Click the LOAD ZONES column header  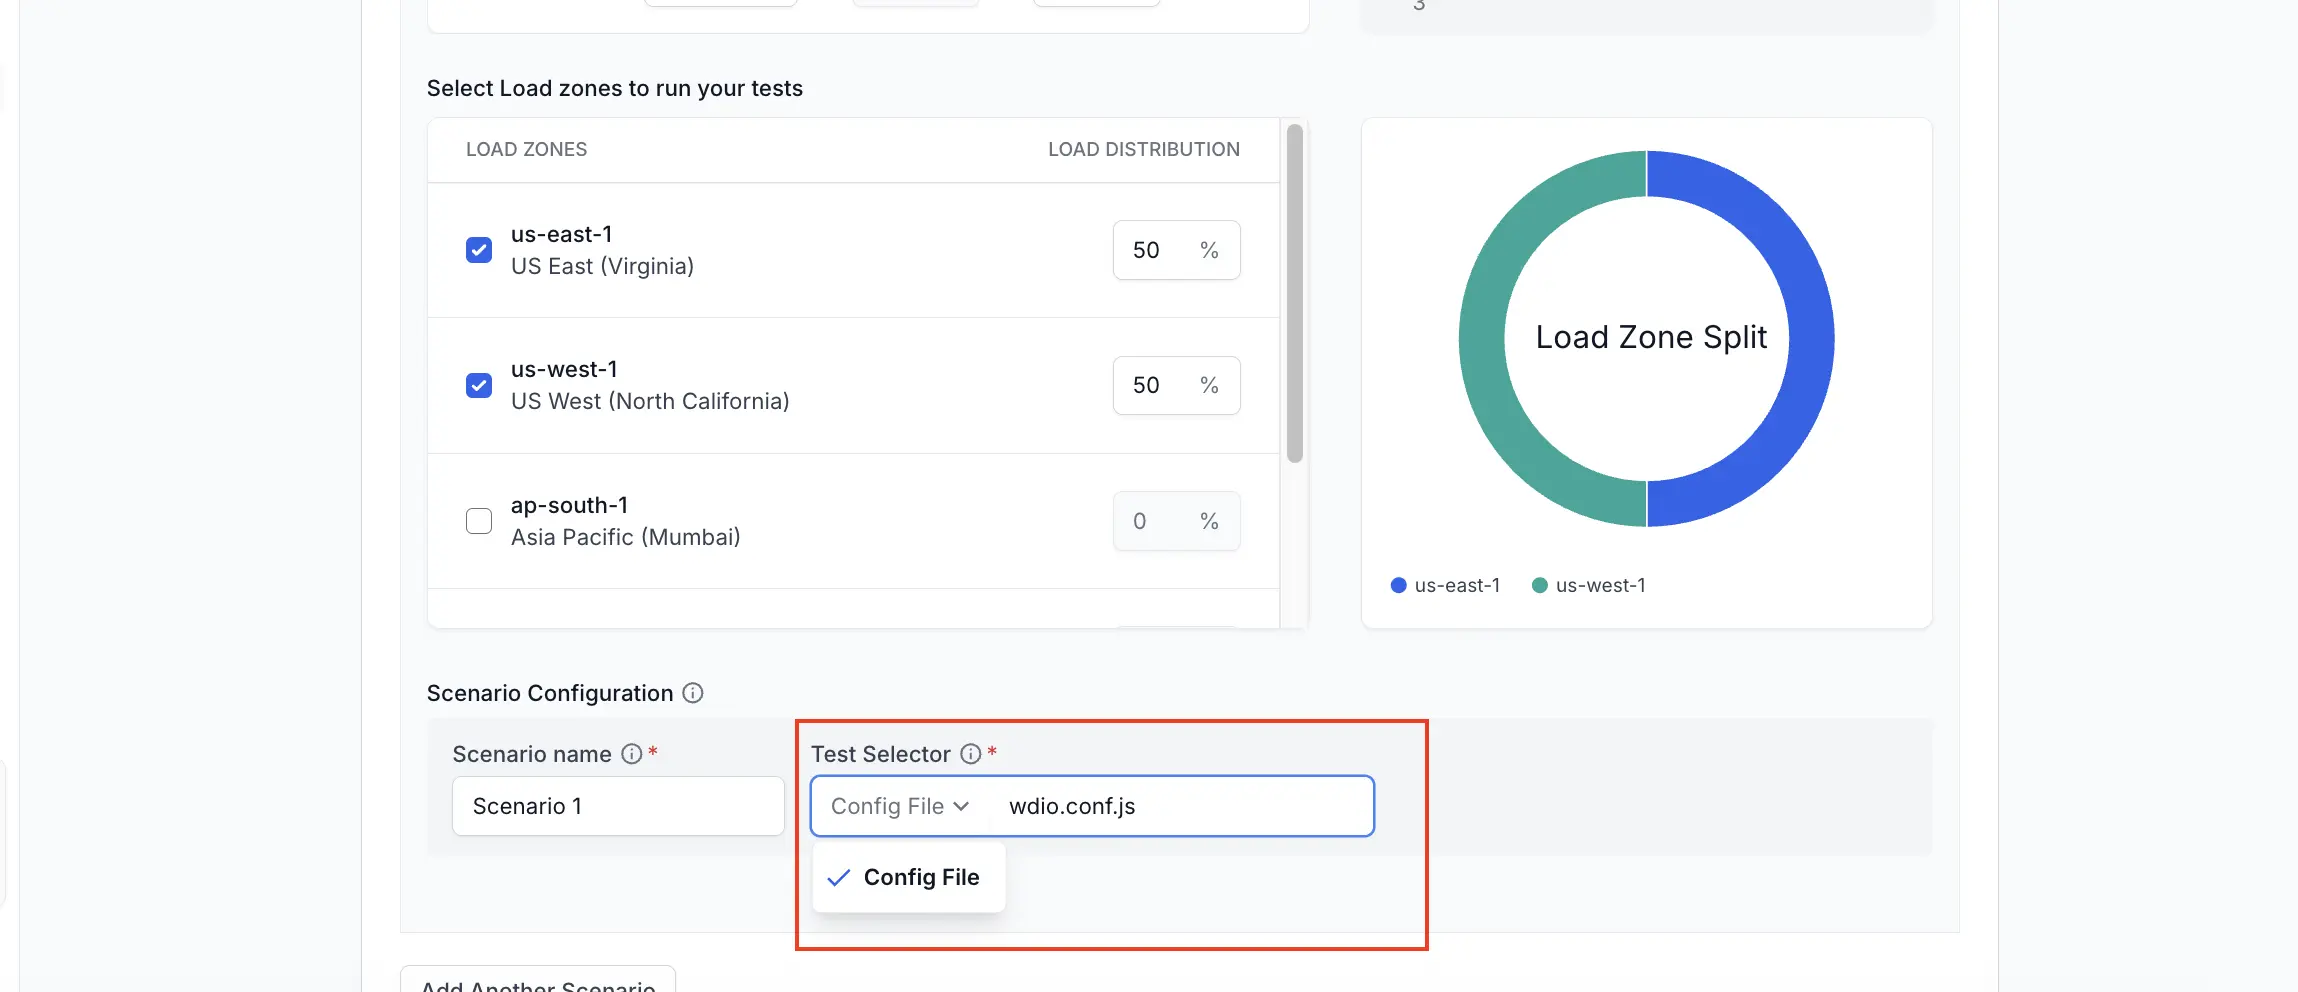coord(526,149)
